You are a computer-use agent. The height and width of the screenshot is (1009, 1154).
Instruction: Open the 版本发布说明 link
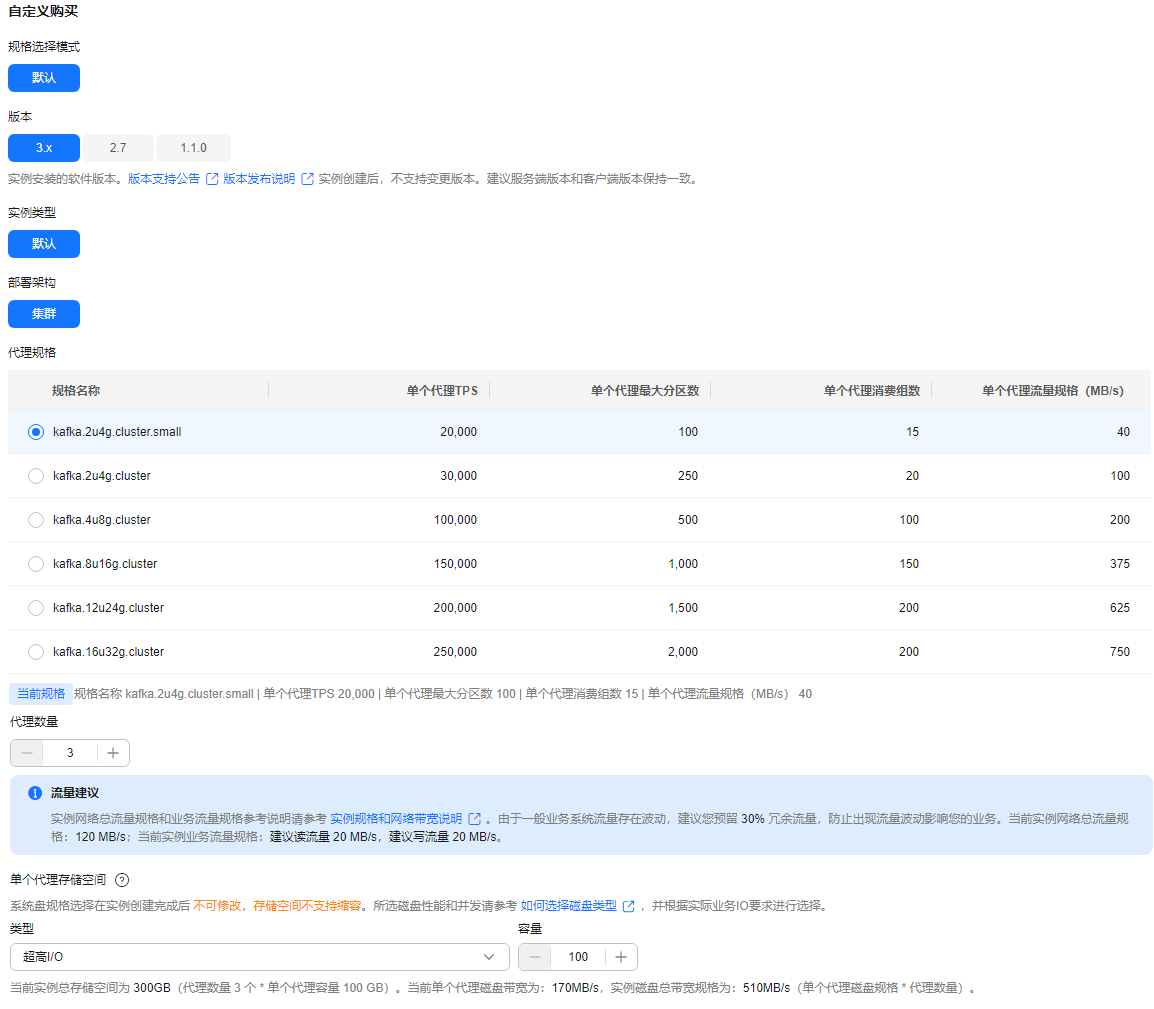[x=259, y=179]
